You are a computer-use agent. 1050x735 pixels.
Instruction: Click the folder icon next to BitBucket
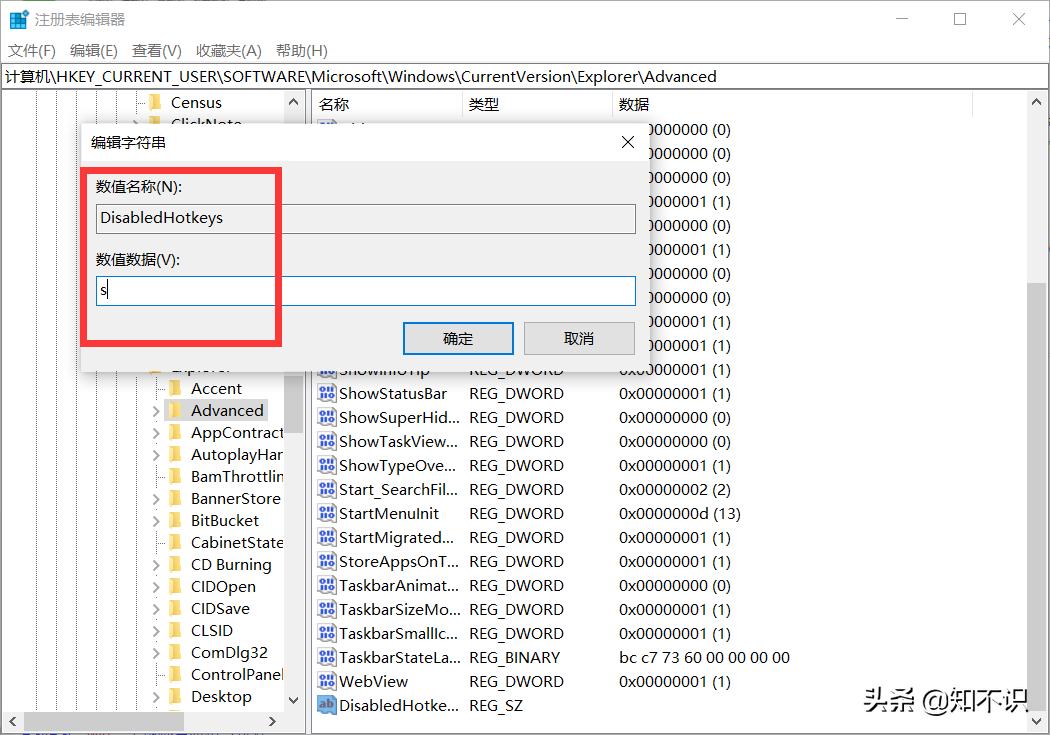pos(175,520)
